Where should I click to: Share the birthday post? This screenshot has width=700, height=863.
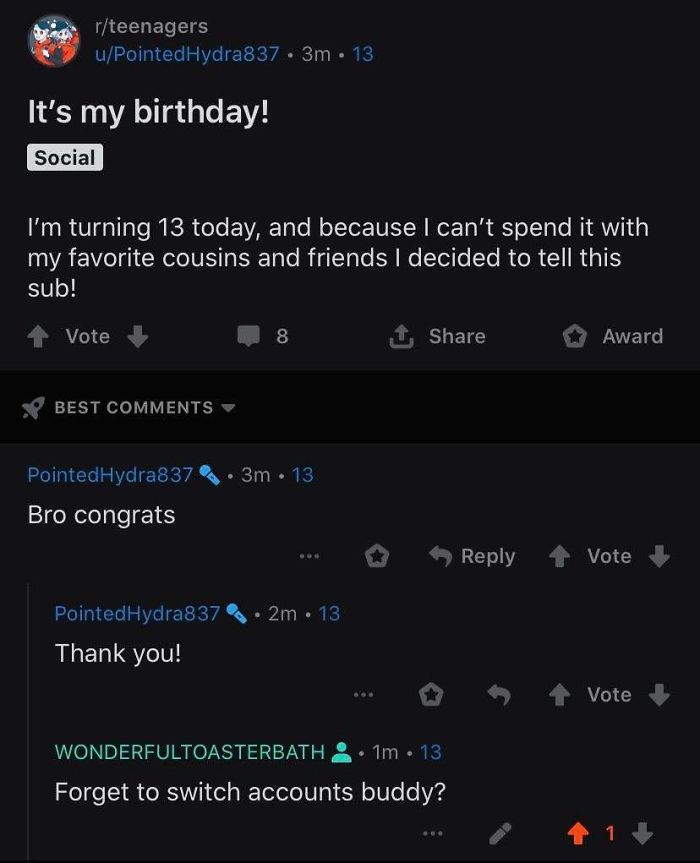click(x=437, y=337)
